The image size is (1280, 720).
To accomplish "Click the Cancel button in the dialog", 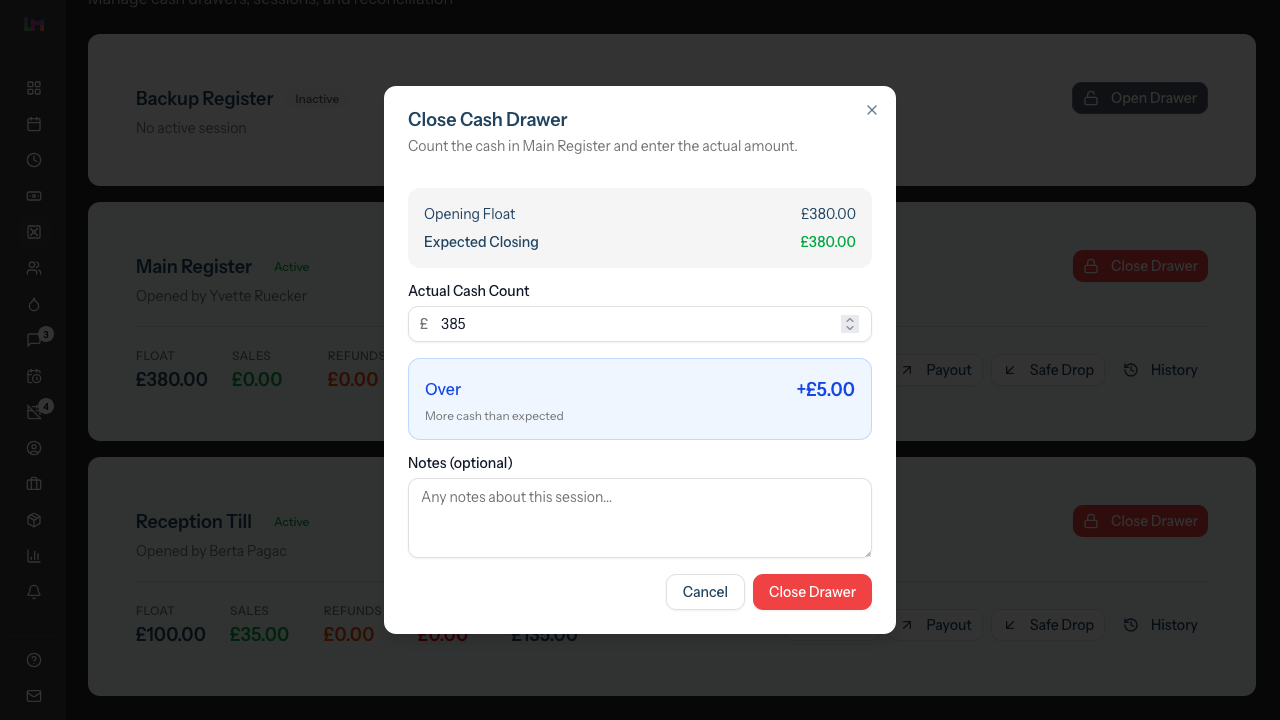I will point(705,592).
